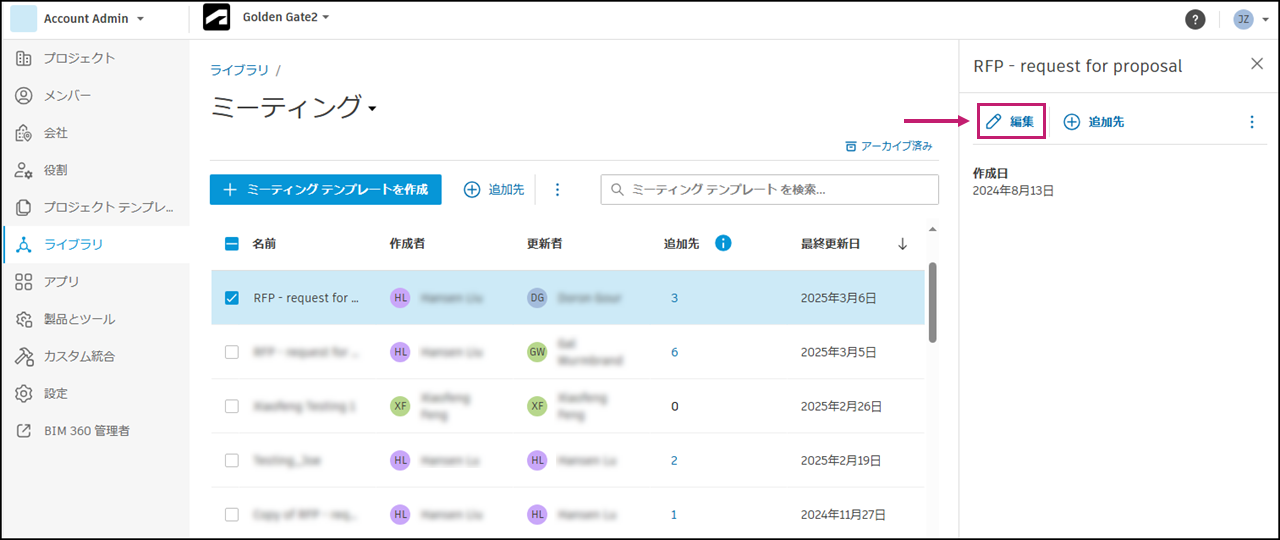Click the アーカイブ済み archive link

click(x=888, y=146)
